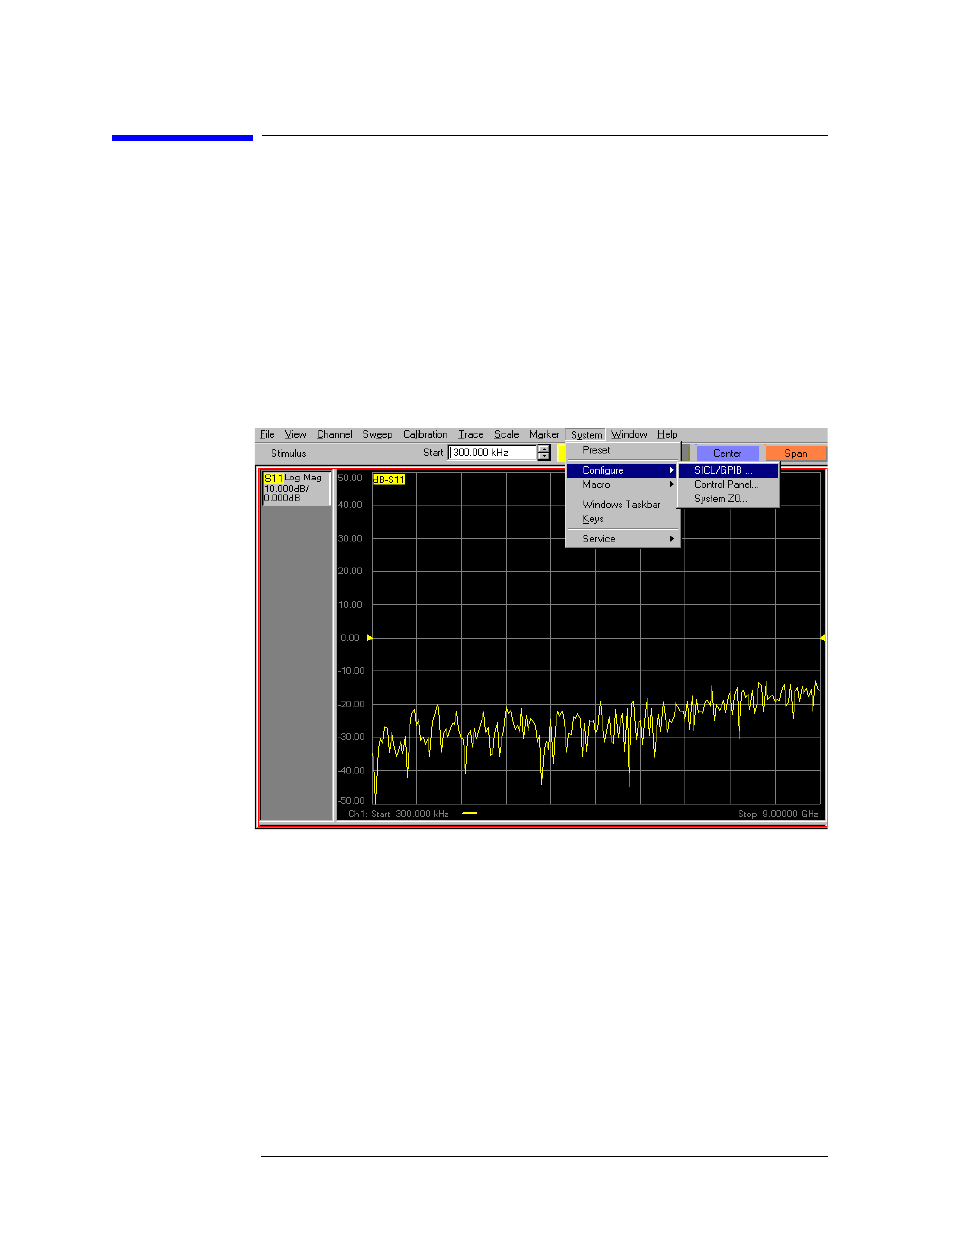Open the File menu

pyautogui.click(x=267, y=435)
